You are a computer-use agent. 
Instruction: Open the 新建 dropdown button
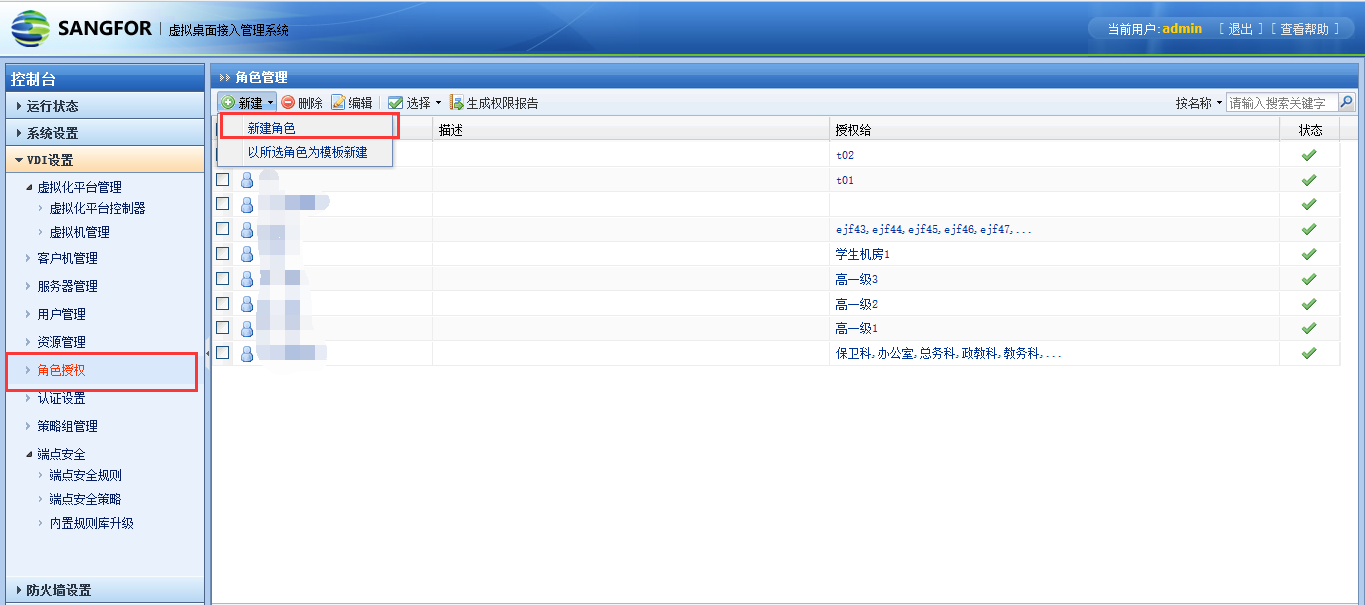point(247,103)
